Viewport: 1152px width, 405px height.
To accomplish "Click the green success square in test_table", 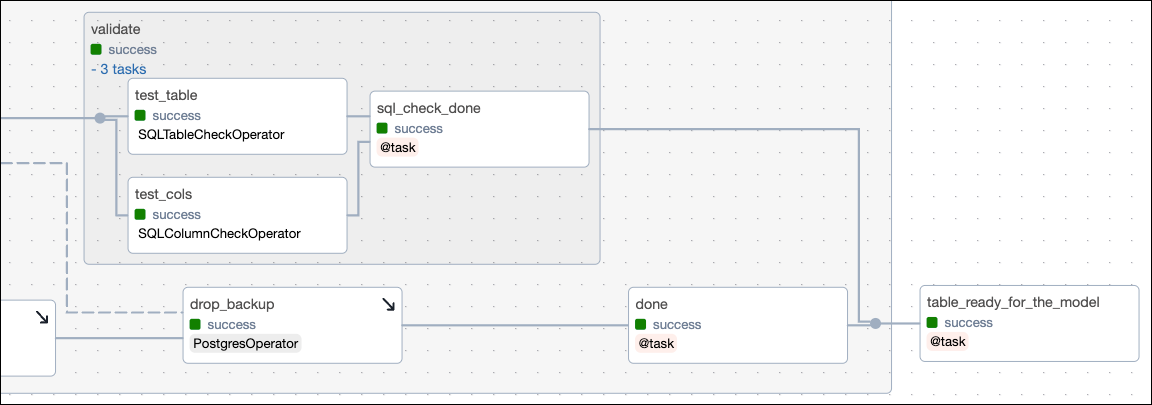I will pos(140,116).
